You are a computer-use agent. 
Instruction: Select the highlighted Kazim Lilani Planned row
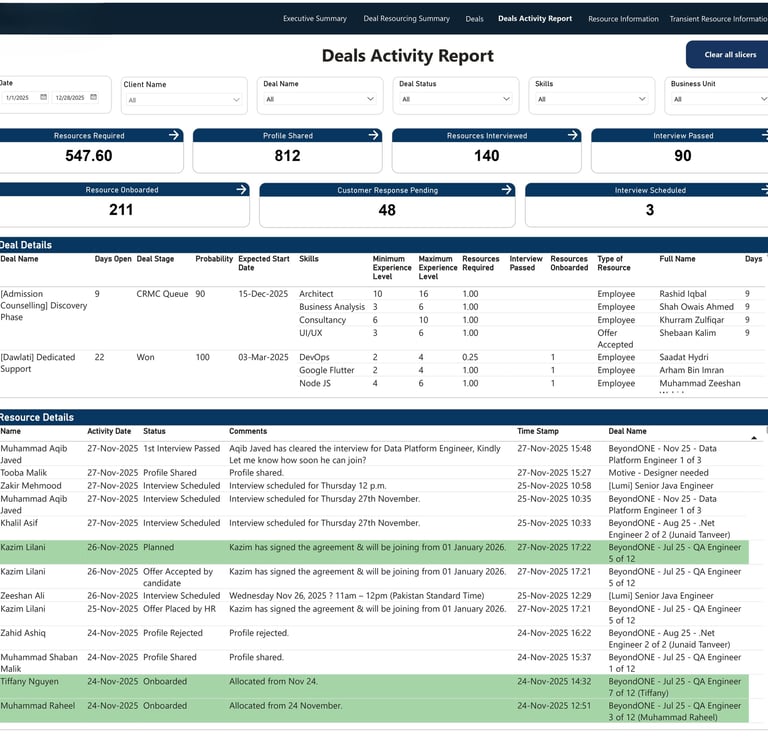pos(374,553)
